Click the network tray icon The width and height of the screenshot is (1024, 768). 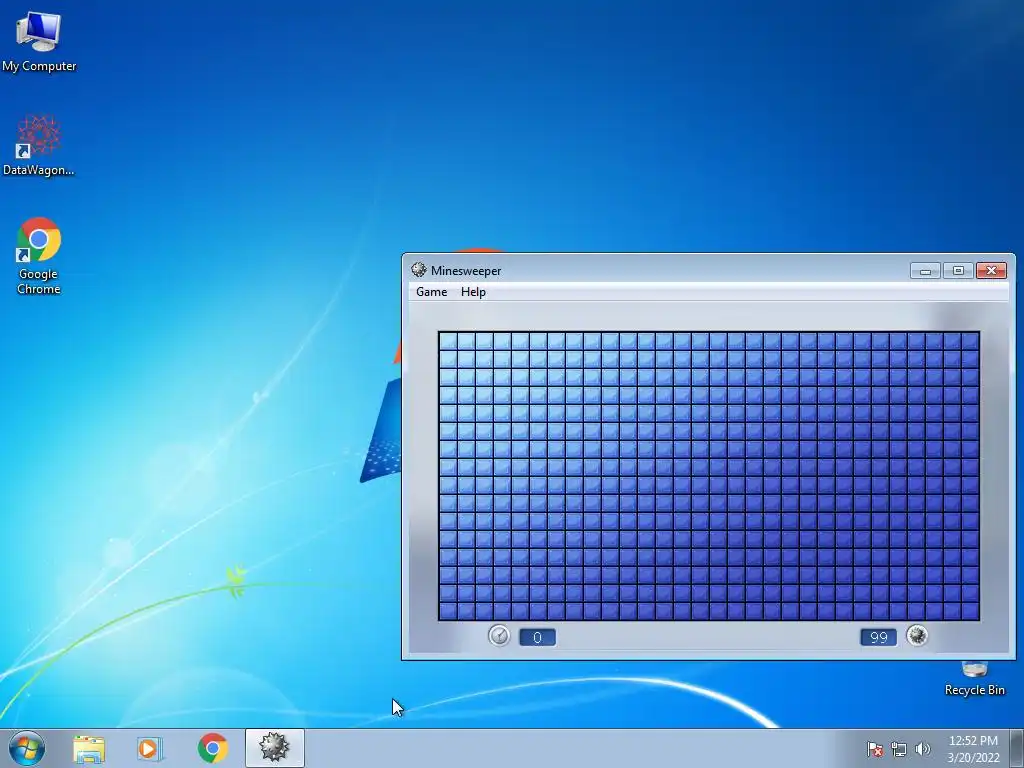[899, 749]
